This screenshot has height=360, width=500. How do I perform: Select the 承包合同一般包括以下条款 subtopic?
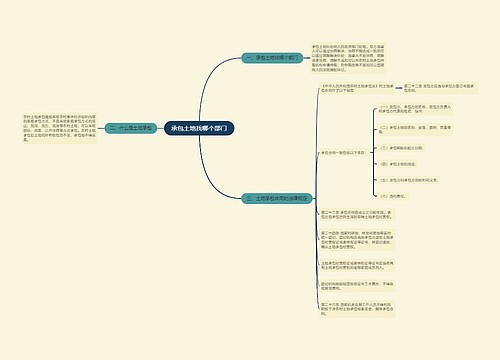[343, 153]
